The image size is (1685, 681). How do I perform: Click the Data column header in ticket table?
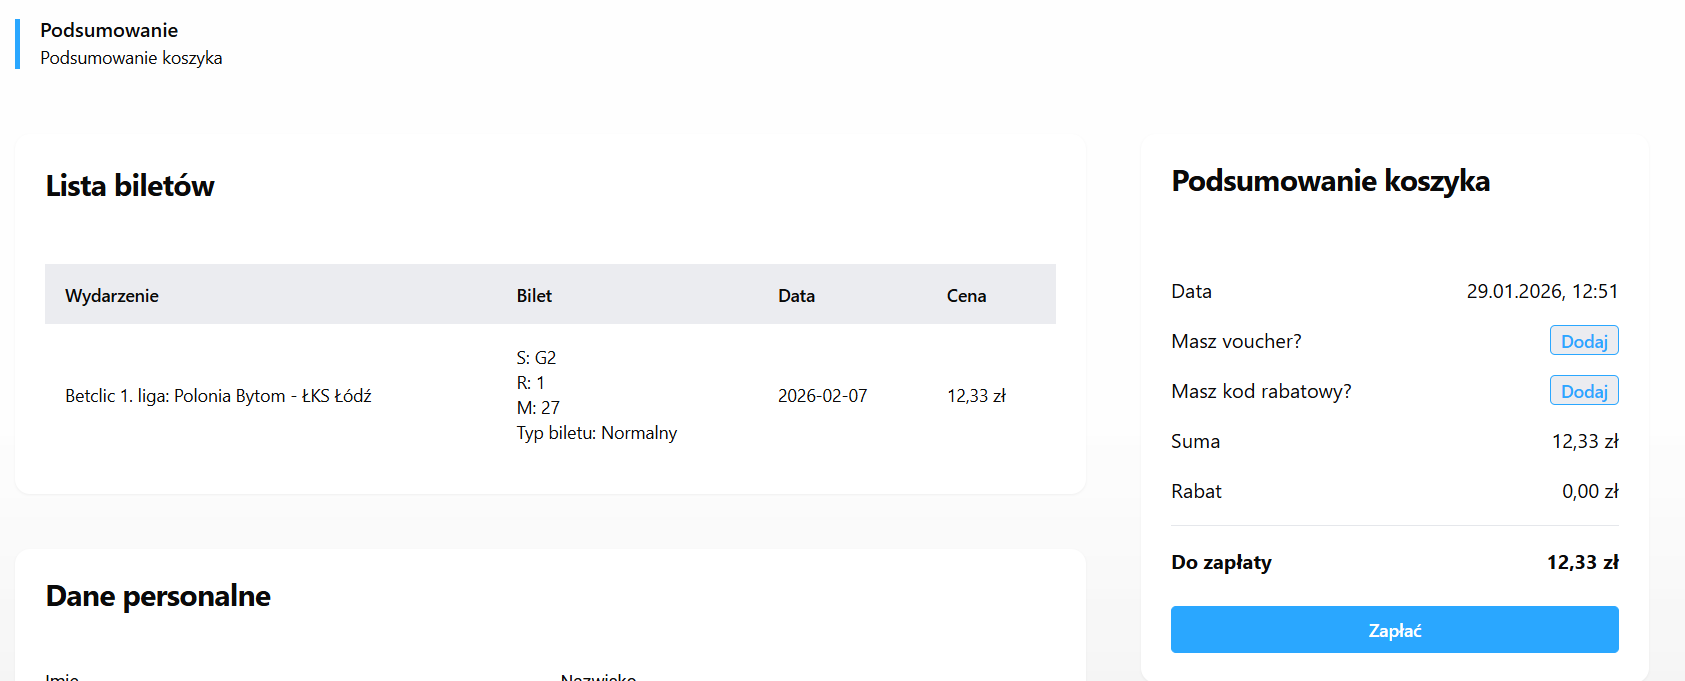coord(796,296)
